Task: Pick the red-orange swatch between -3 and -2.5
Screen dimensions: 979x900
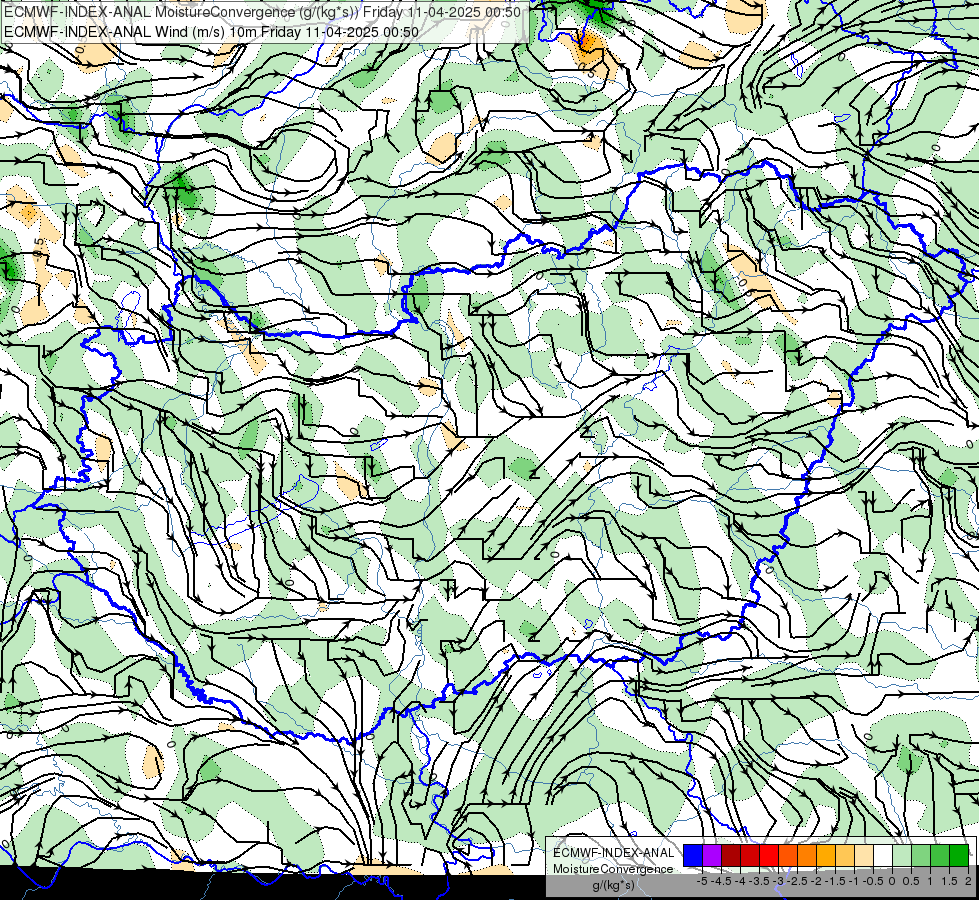Action: pyautogui.click(x=788, y=855)
